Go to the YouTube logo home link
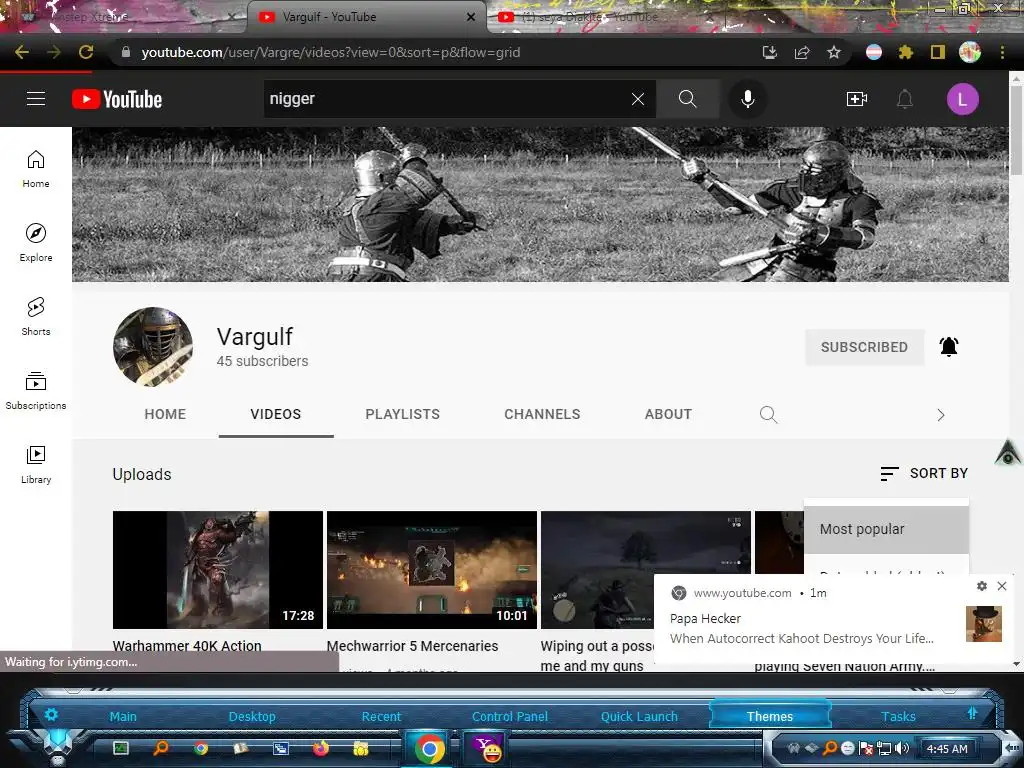 pyautogui.click(x=117, y=99)
